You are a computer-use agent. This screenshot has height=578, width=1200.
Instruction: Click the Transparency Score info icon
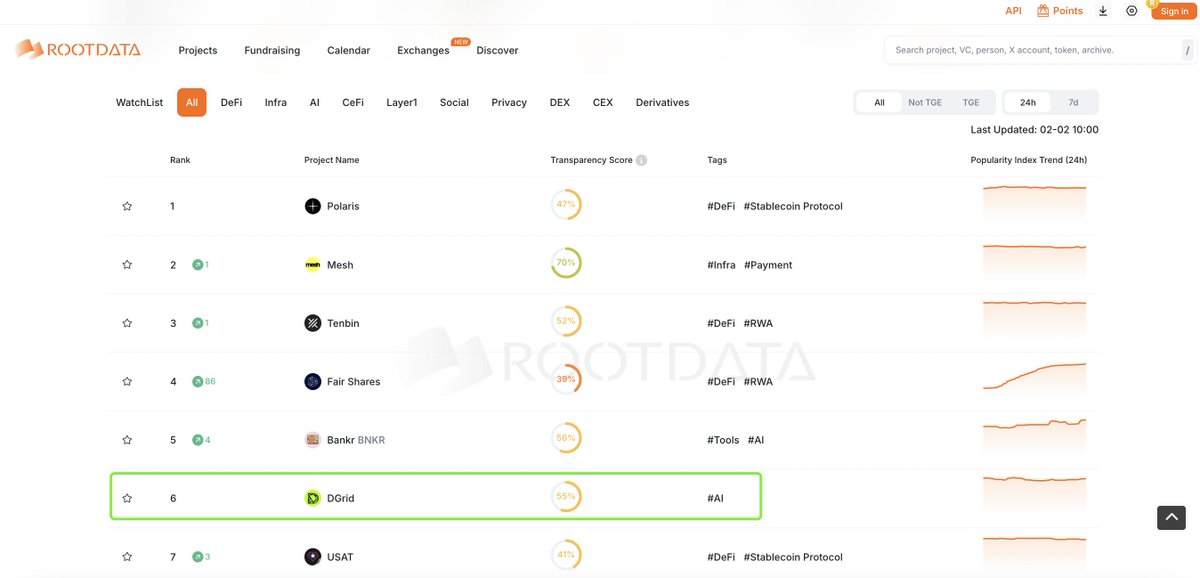point(641,160)
